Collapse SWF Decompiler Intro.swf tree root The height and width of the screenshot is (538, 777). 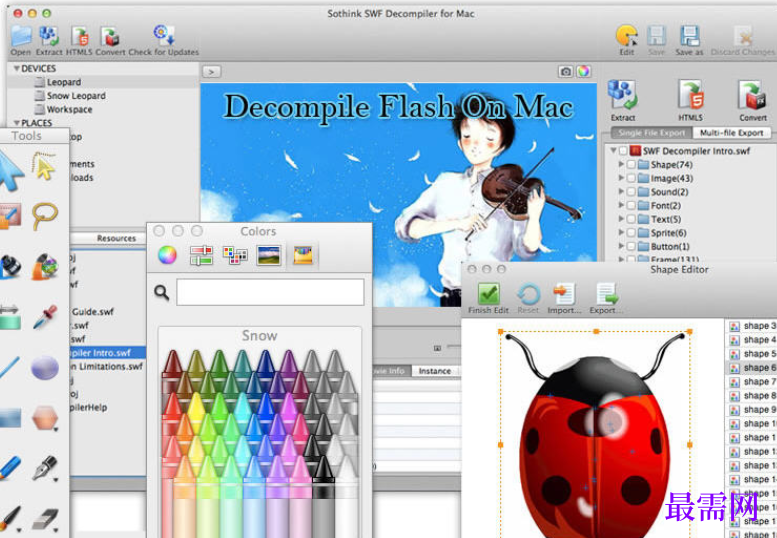pyautogui.click(x=613, y=150)
